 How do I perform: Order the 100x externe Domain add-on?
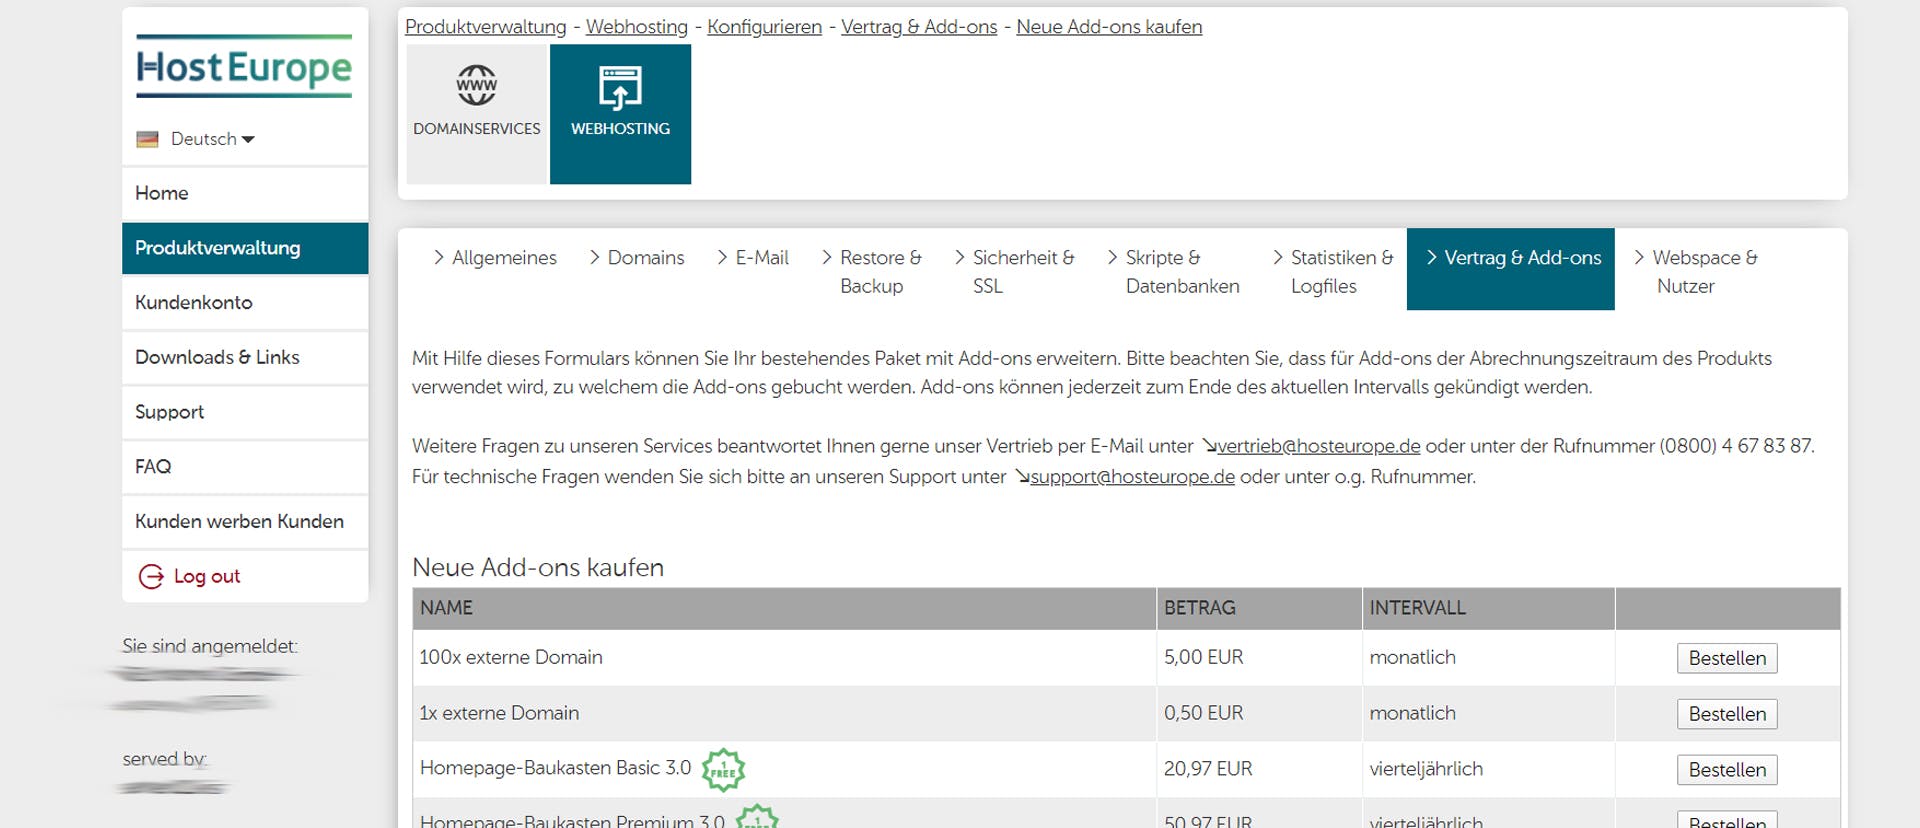(1727, 658)
